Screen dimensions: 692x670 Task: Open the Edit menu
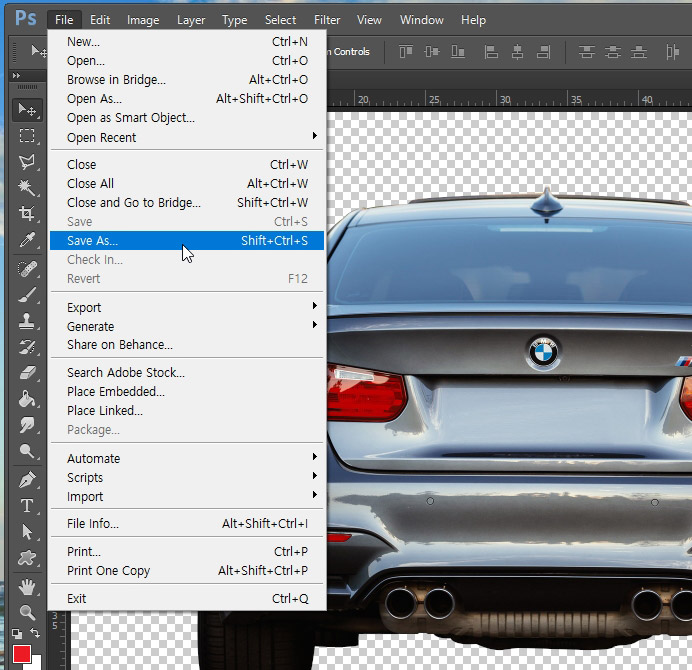(100, 20)
